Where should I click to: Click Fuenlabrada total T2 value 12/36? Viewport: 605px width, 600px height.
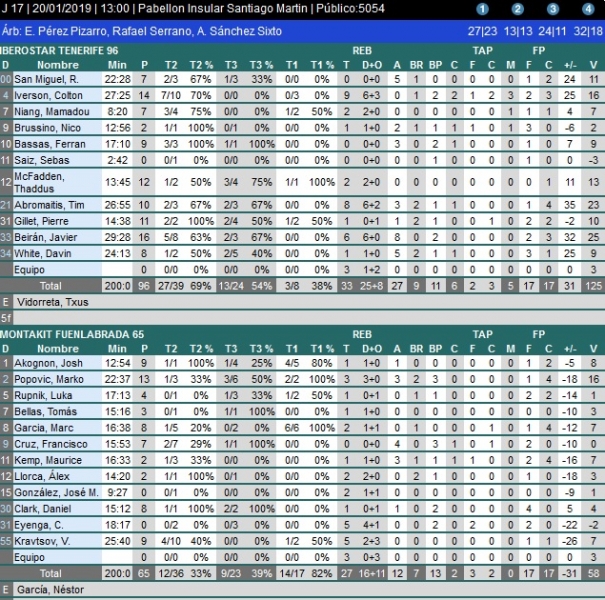coord(171,574)
